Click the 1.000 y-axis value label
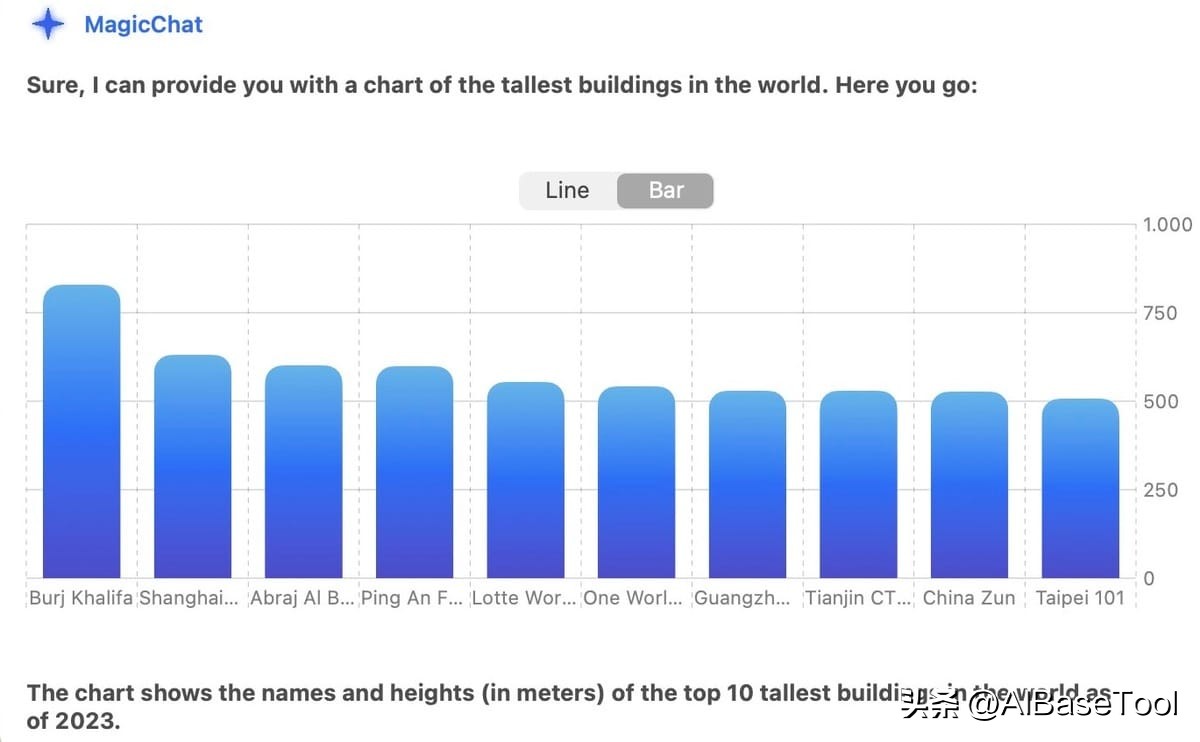Viewport: 1200px width, 742px height. (x=1168, y=224)
